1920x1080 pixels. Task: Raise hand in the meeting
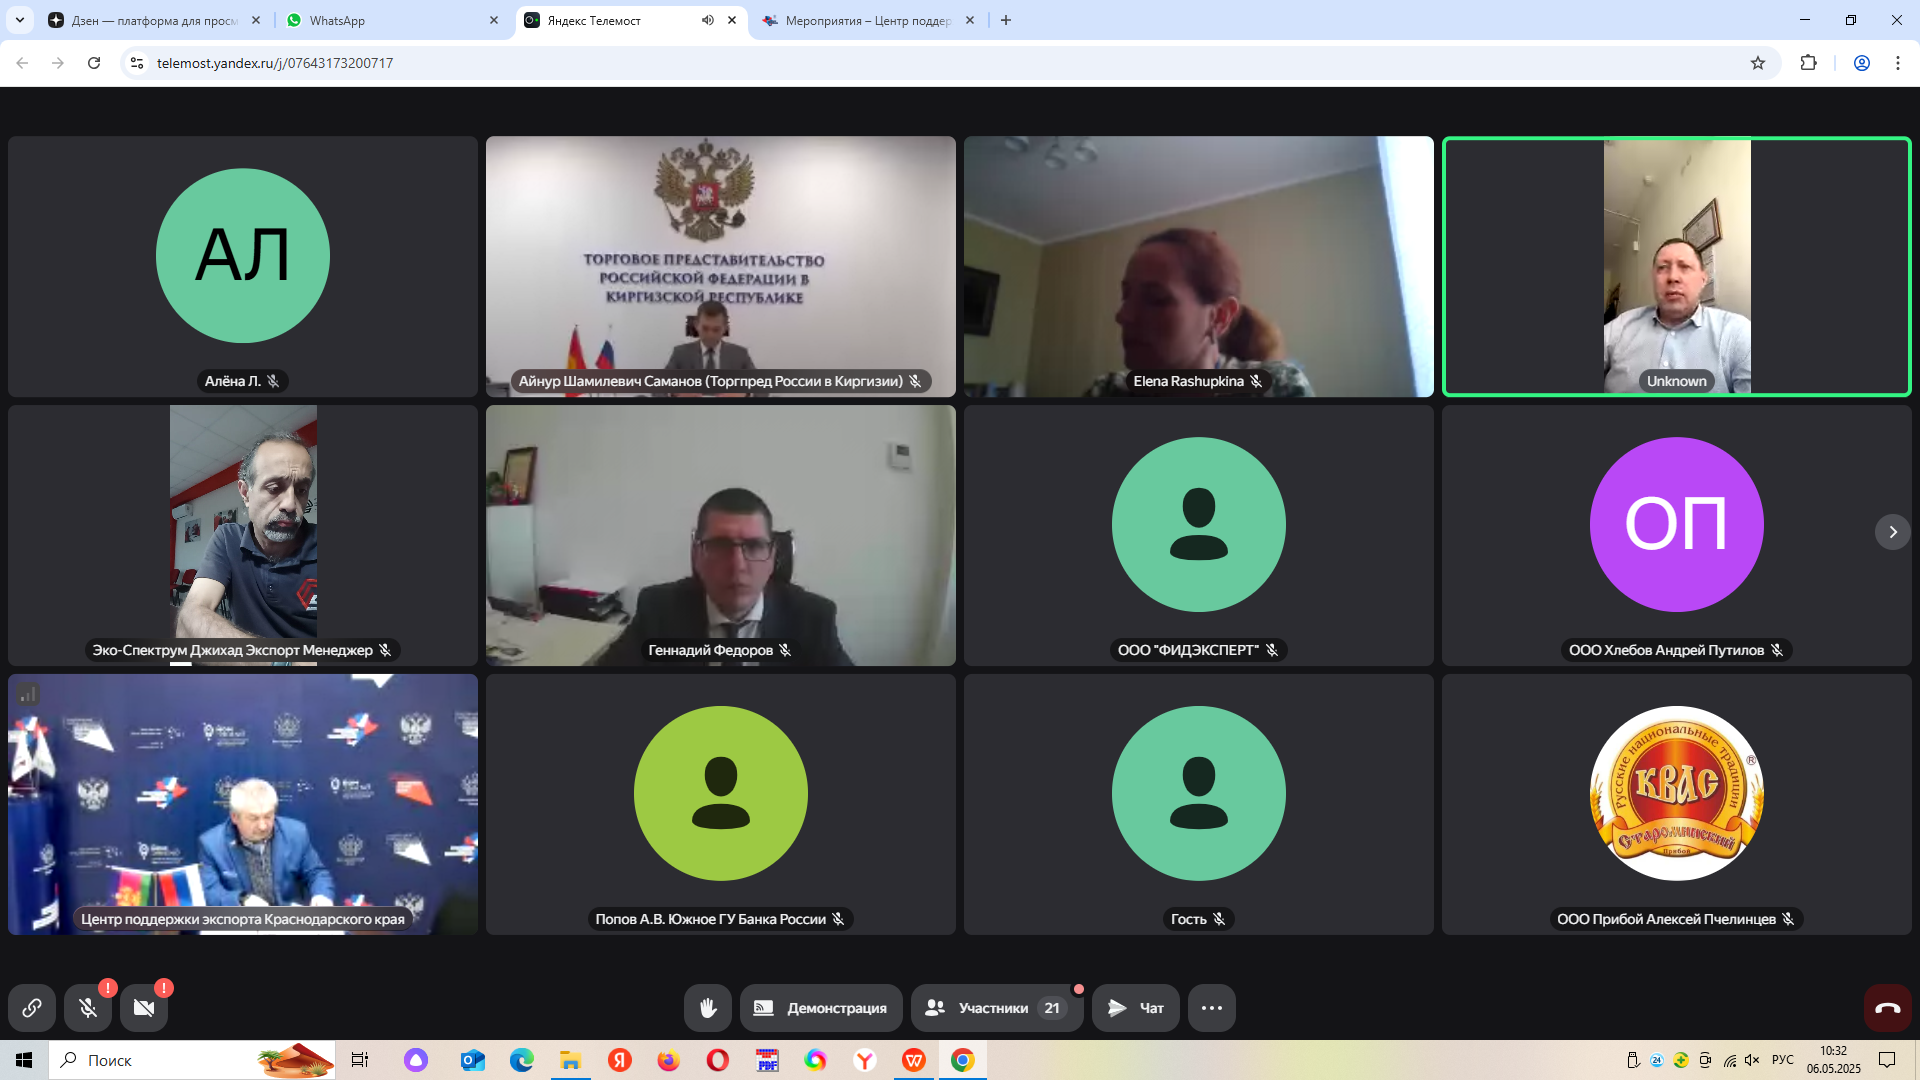point(707,1008)
